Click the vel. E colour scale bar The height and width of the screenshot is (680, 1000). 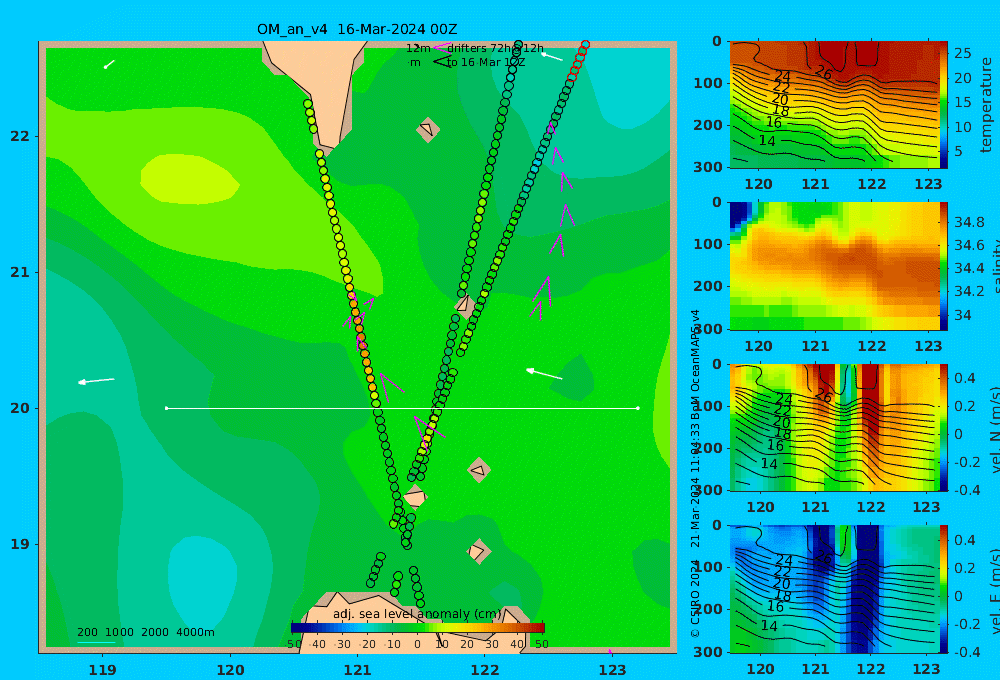(944, 589)
